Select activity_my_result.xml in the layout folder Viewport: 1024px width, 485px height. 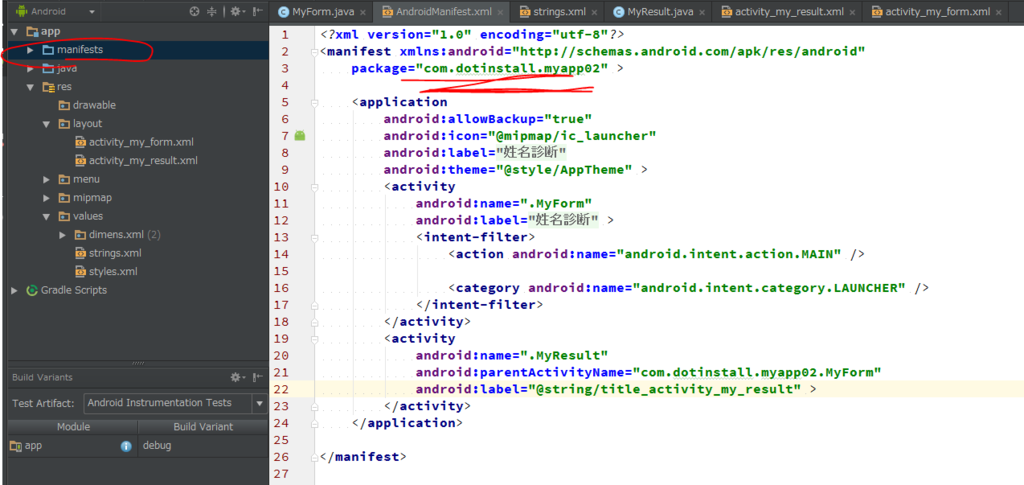point(143,161)
